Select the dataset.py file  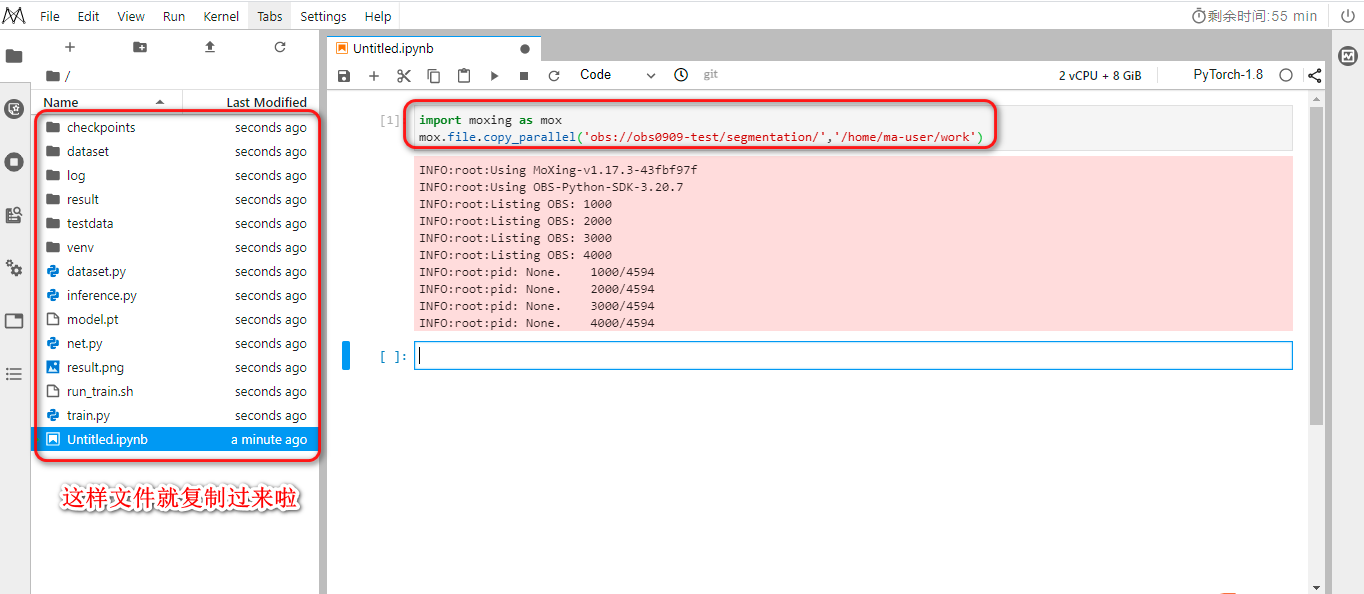pyautogui.click(x=175, y=271)
